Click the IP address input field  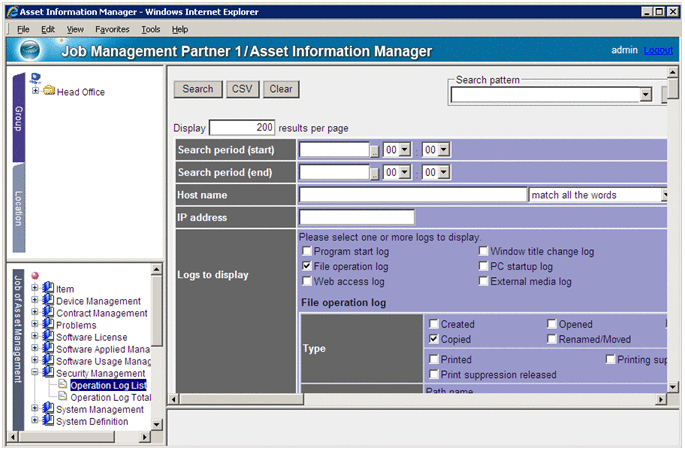click(x=356, y=217)
